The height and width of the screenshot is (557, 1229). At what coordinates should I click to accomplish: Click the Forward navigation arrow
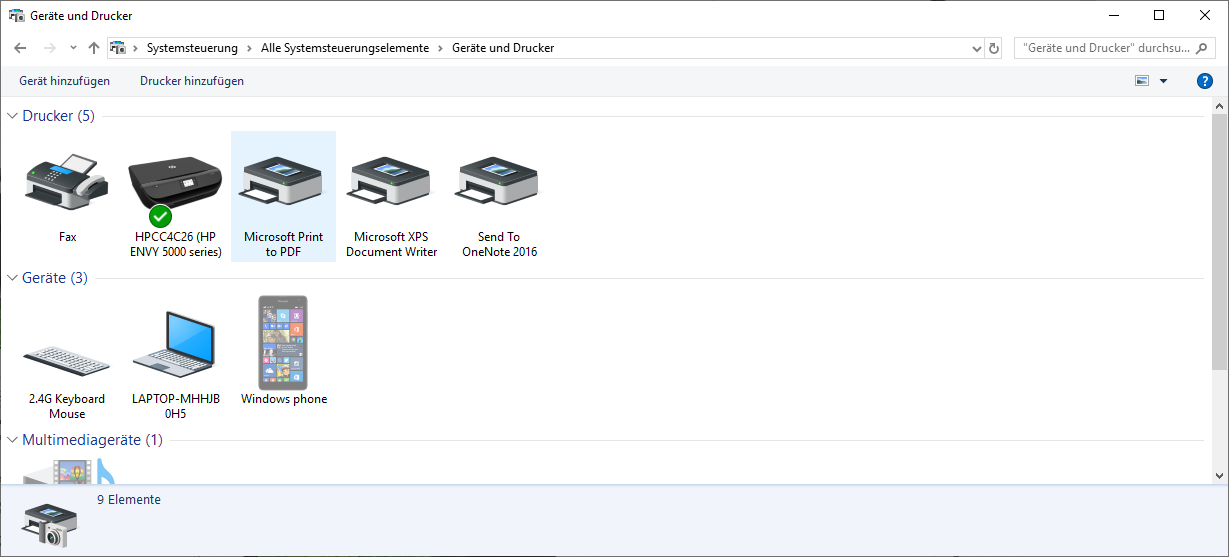click(x=49, y=48)
